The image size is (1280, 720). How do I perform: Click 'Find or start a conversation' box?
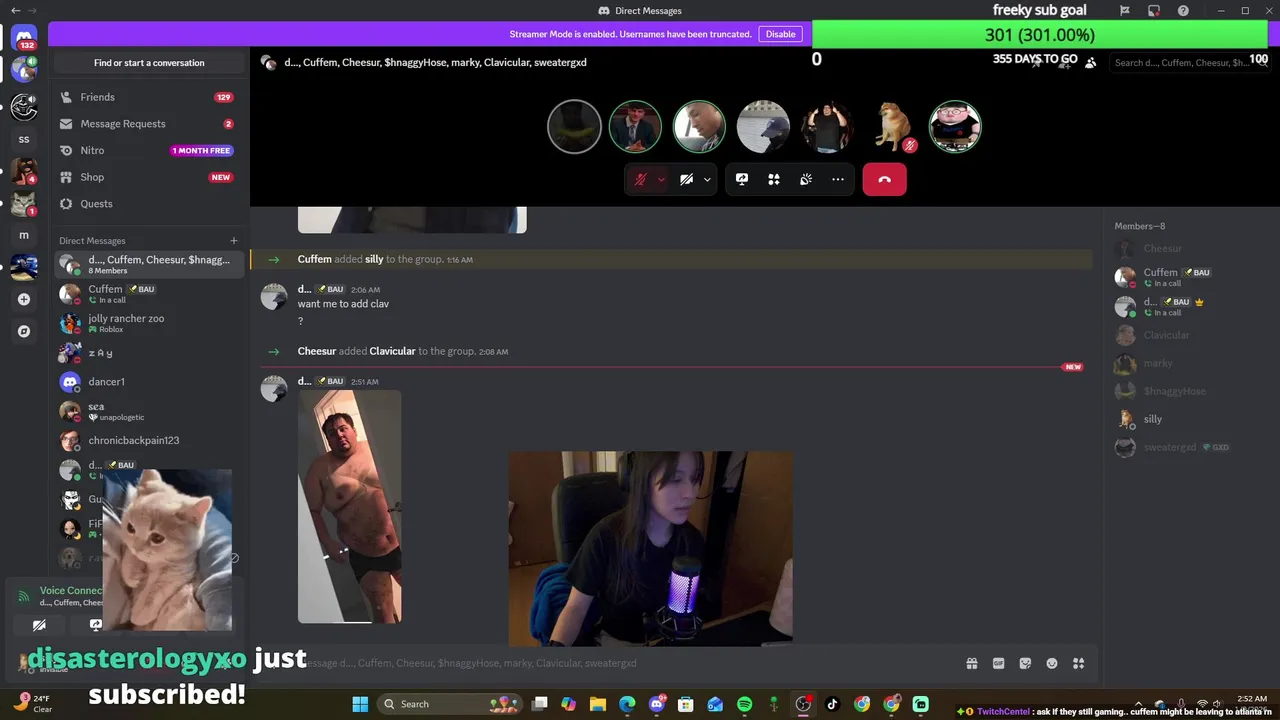[149, 62]
